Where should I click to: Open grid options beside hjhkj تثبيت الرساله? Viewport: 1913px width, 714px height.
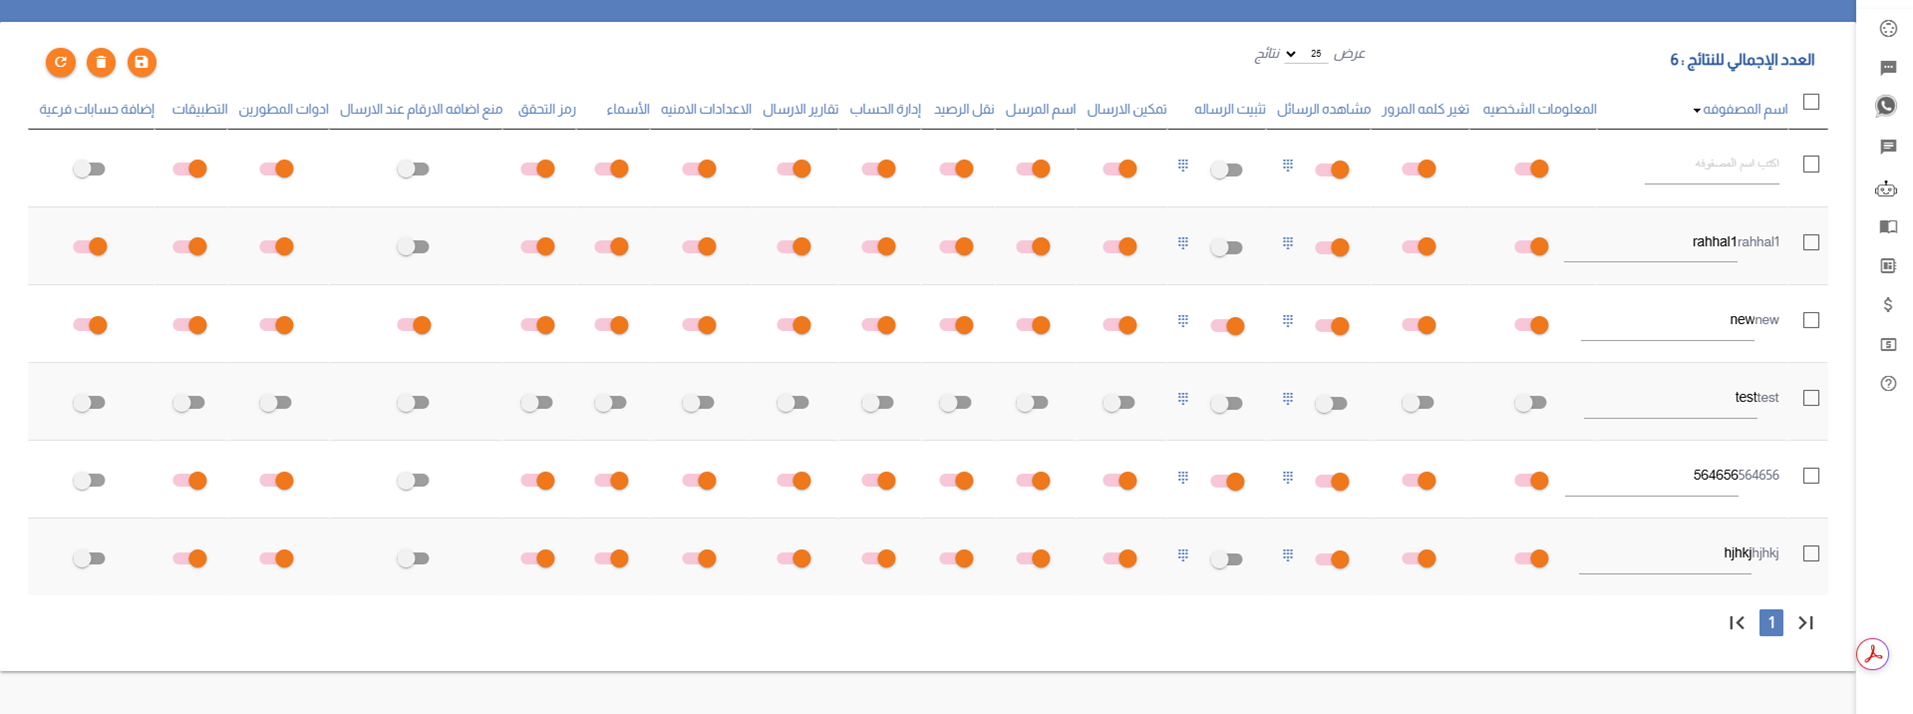1183,555
